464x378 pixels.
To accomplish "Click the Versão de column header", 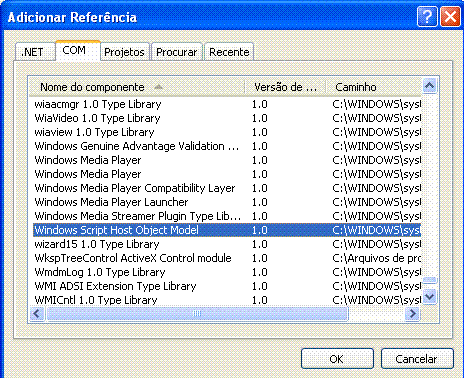I will pos(285,87).
